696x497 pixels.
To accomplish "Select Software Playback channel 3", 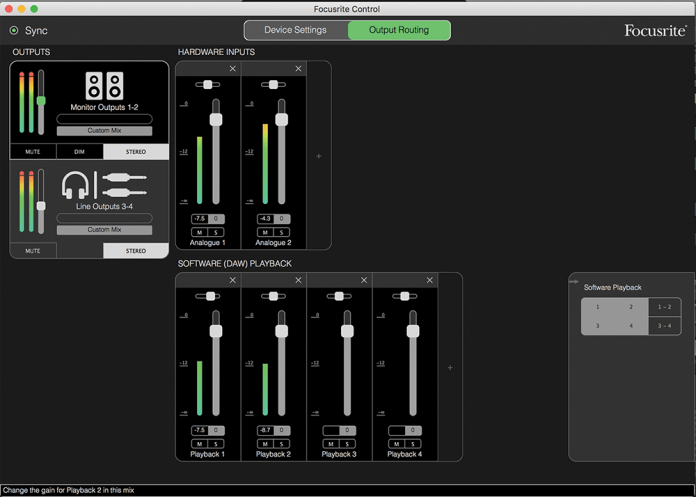I will [598, 326].
